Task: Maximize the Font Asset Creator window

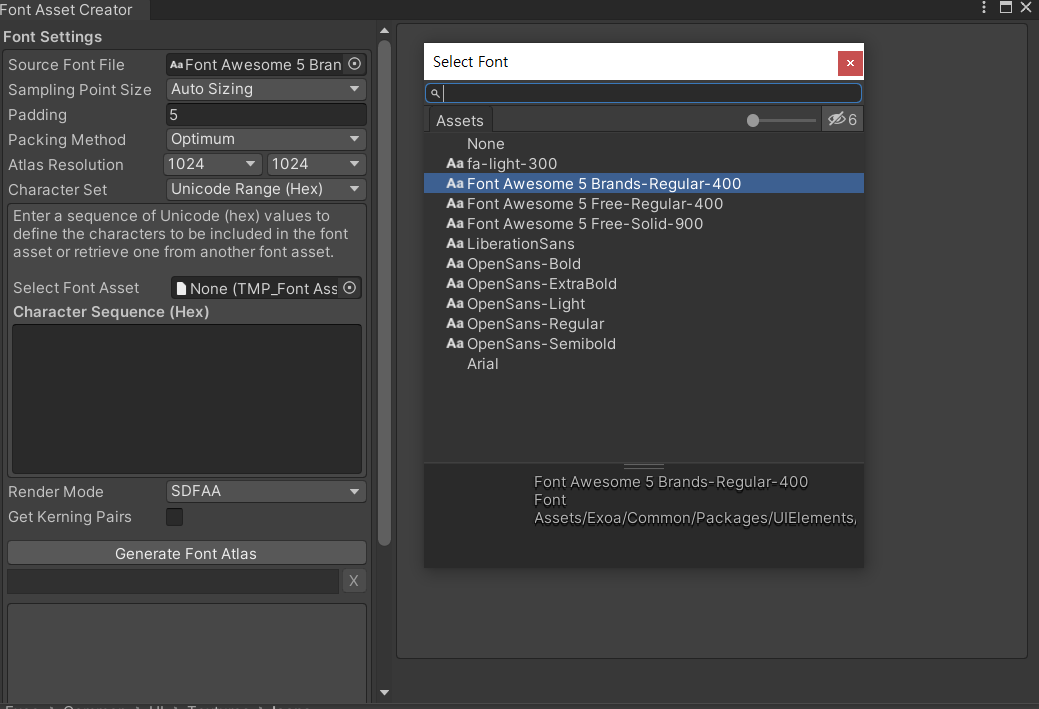Action: pos(1006,7)
